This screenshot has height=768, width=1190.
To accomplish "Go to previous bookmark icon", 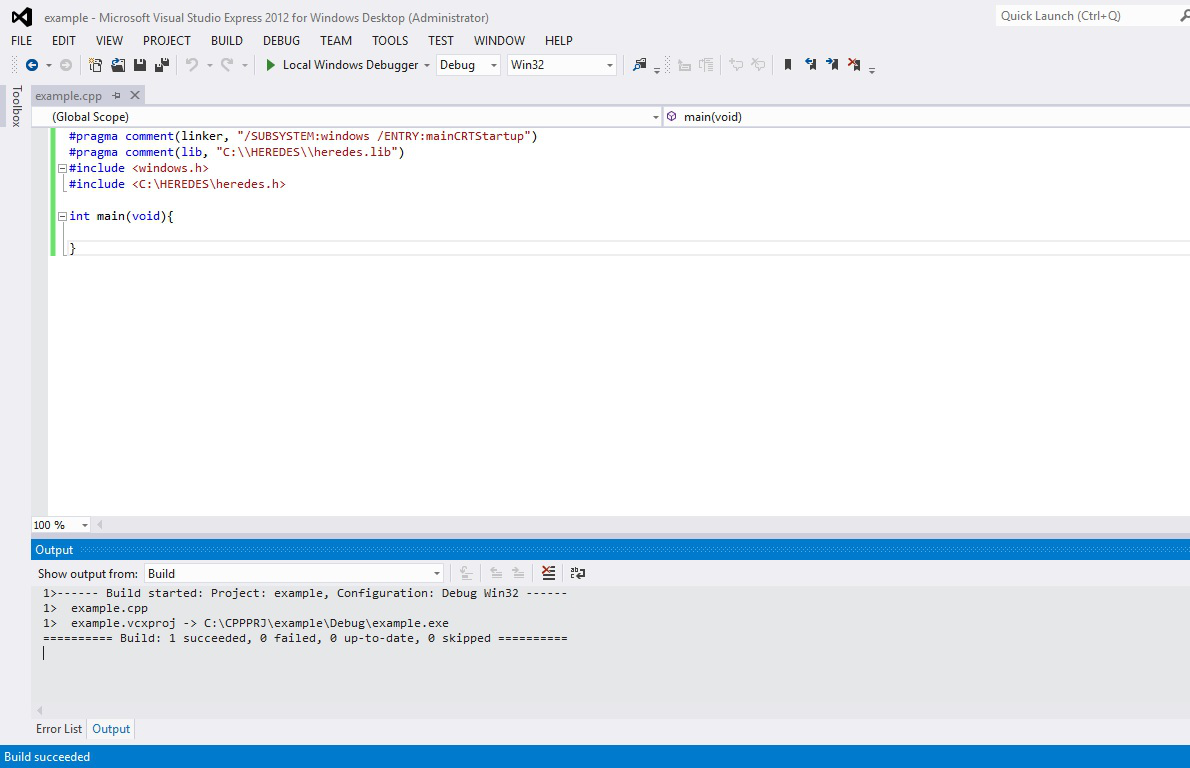I will (x=811, y=65).
